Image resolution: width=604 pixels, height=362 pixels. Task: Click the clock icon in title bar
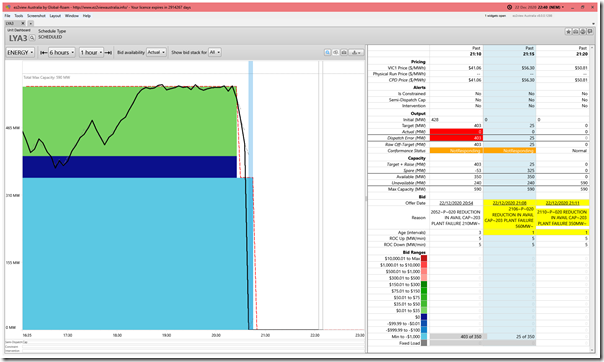point(509,7)
